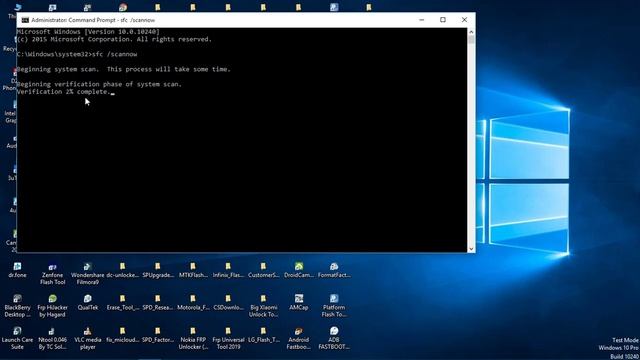Open Wondershare Filmora9 desktop icon

[87, 273]
